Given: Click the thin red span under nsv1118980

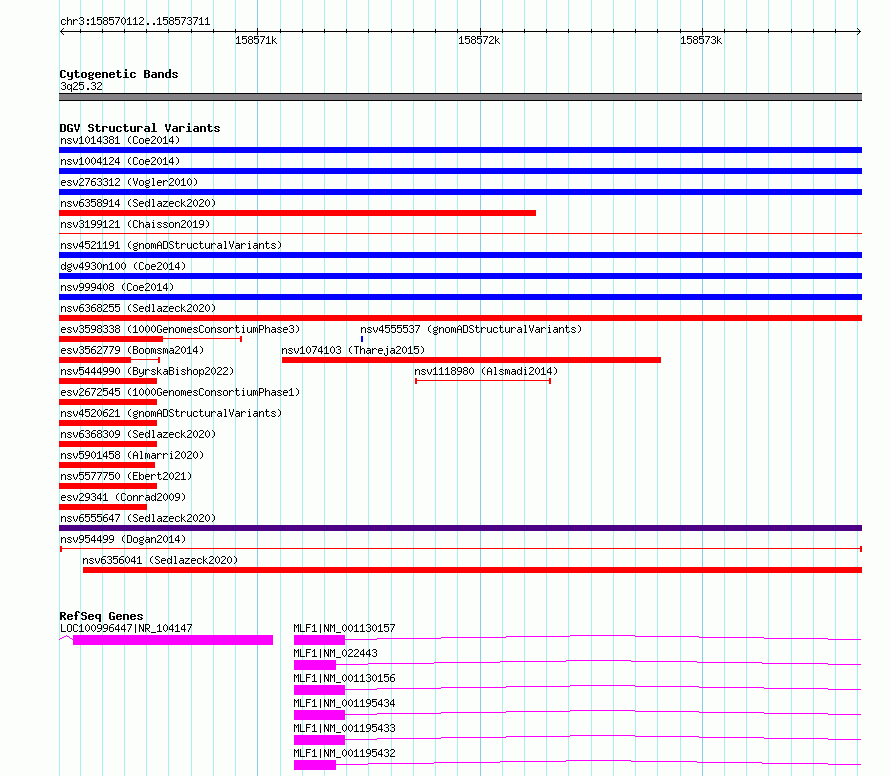Looking at the screenshot, I should point(483,381).
